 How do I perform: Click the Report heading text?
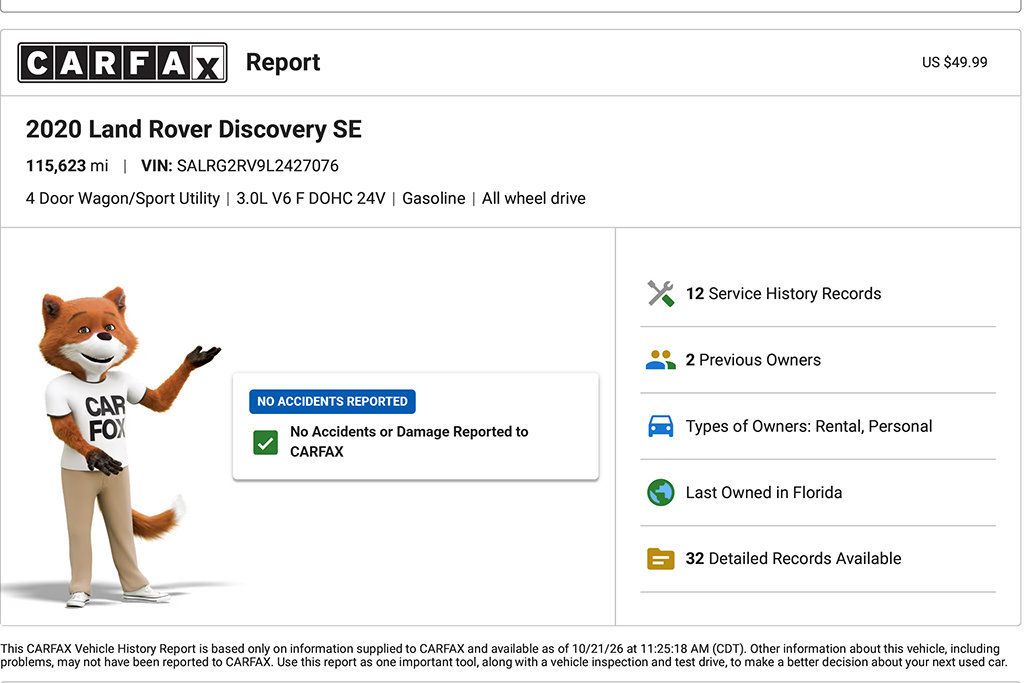pyautogui.click(x=283, y=63)
